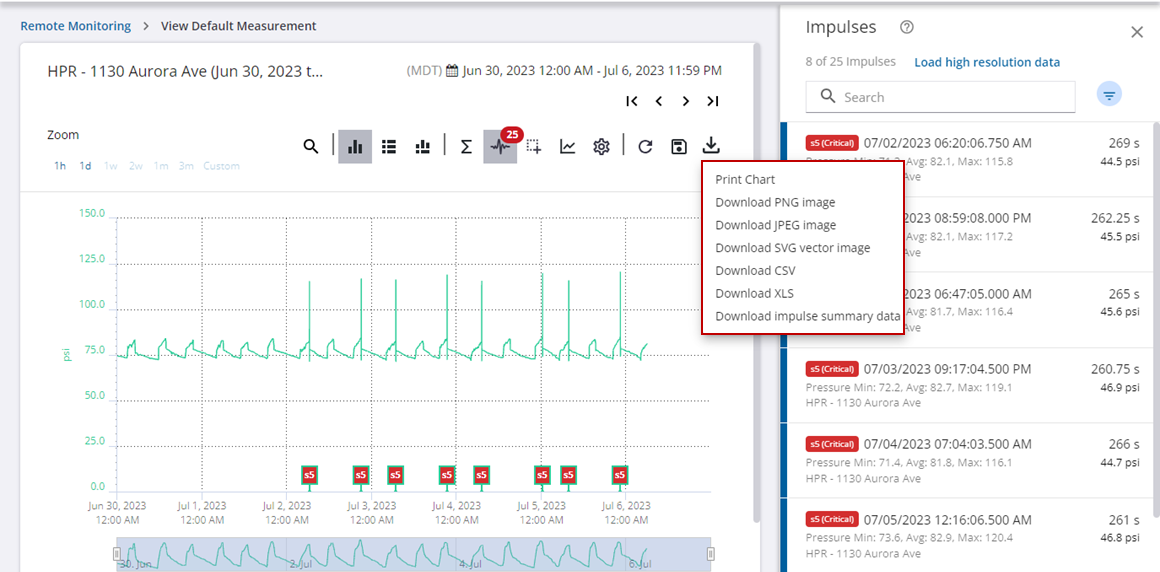Image resolution: width=1160 pixels, height=572 pixels.
Task: Click View Default Measurement breadcrumb text
Action: pyautogui.click(x=238, y=26)
